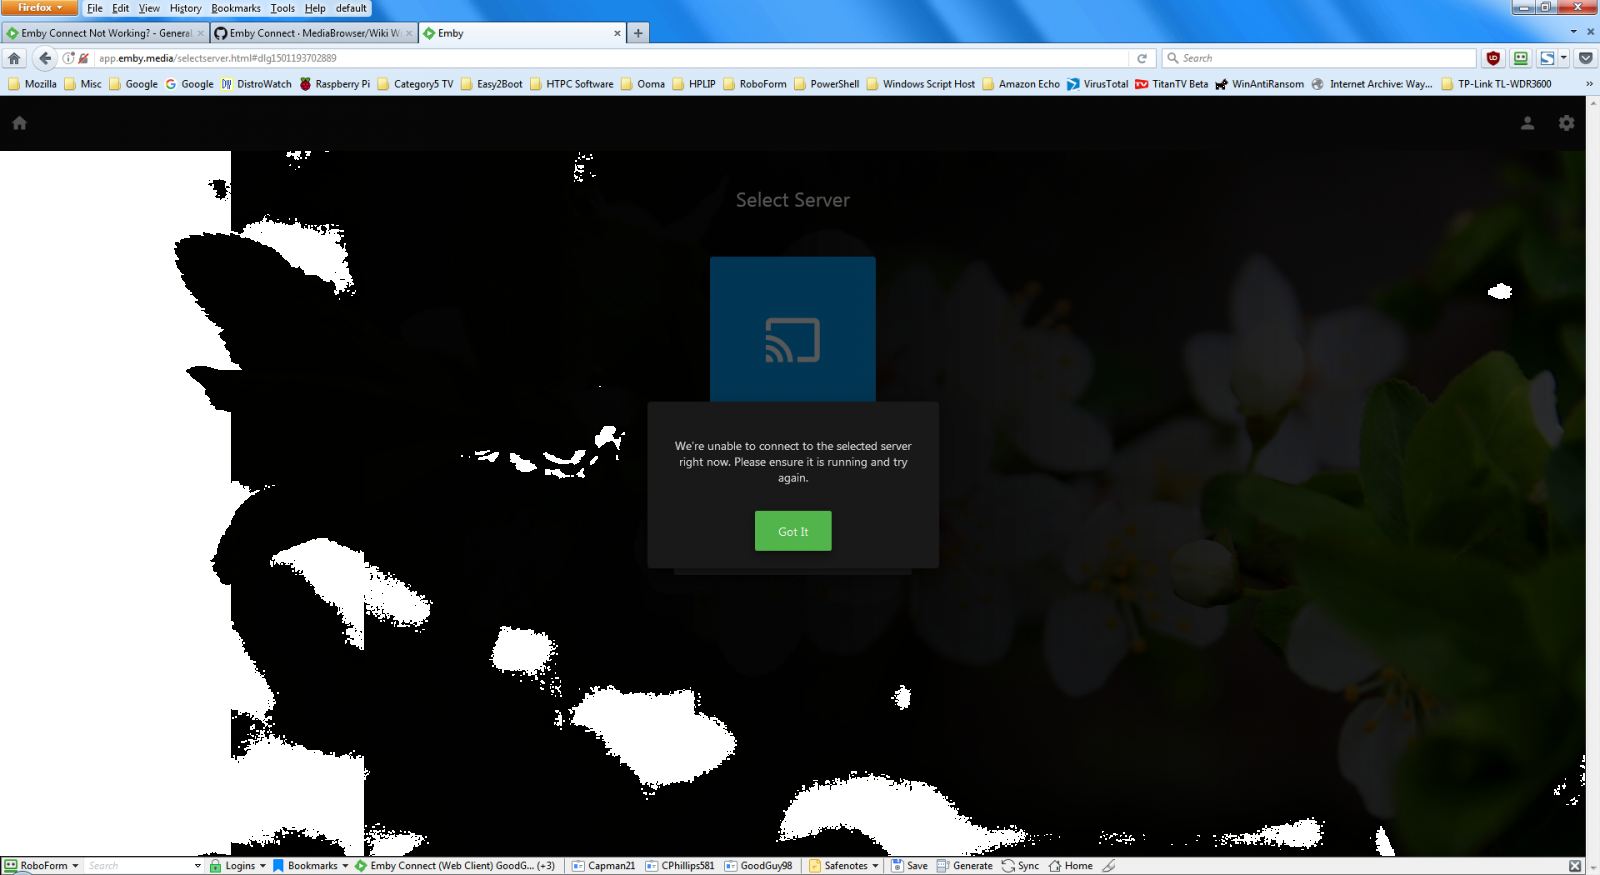The height and width of the screenshot is (875, 1600).
Task: Click Firefox home toolbar button
Action: pyautogui.click(x=14, y=58)
